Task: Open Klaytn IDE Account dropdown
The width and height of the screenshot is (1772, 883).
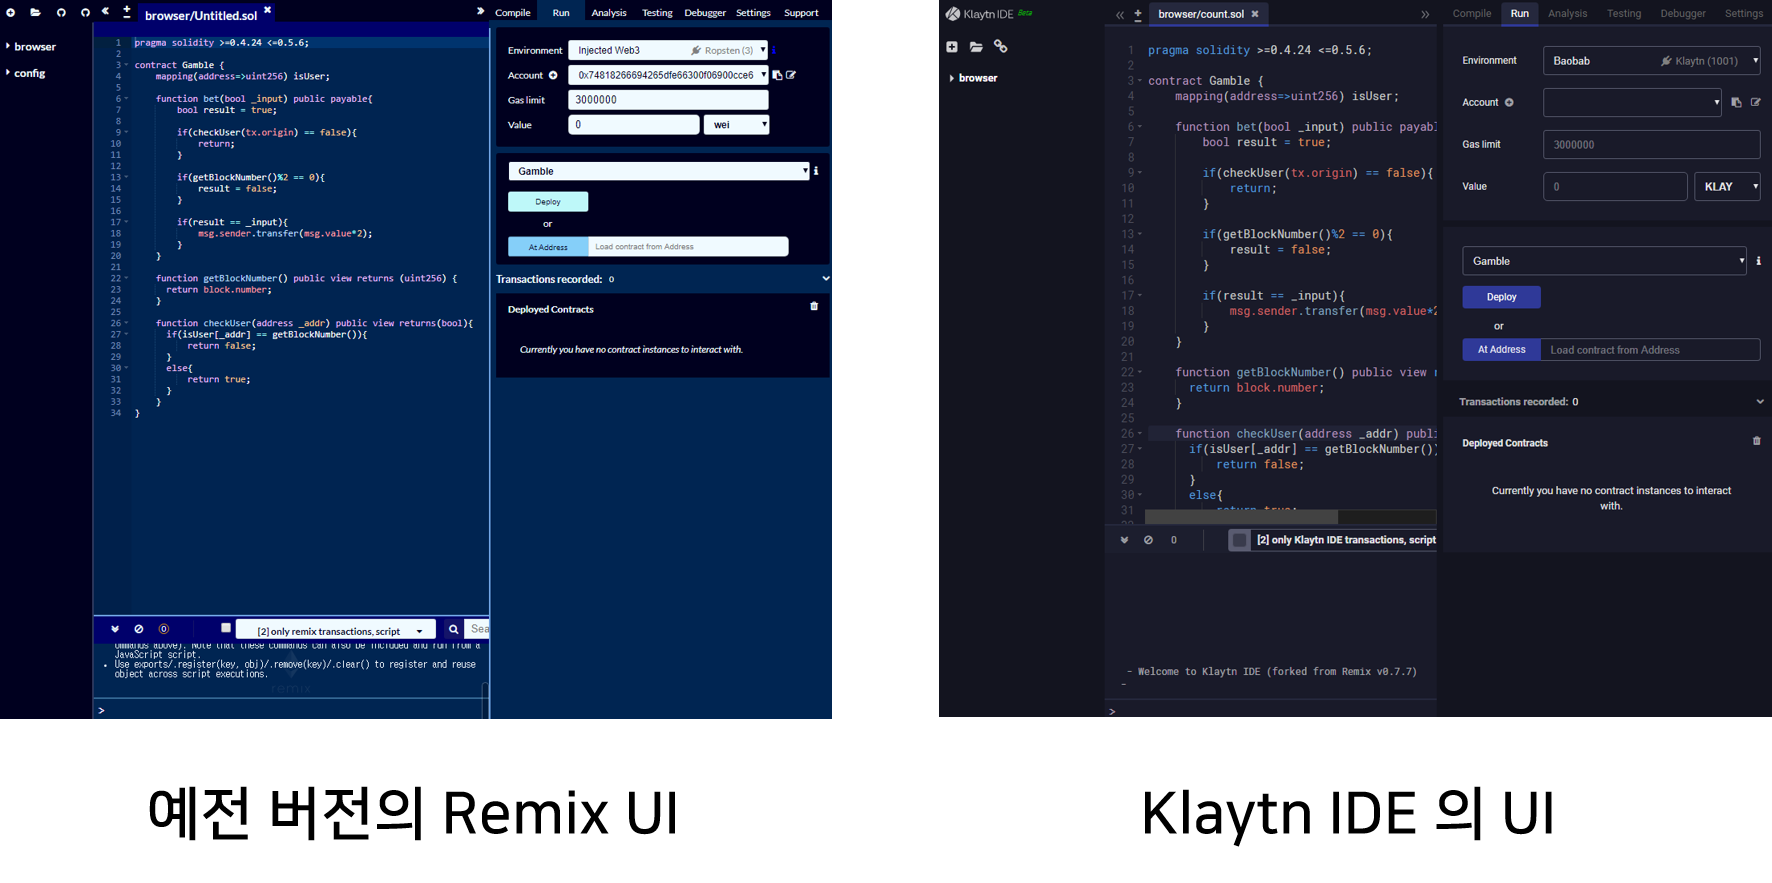Action: [1633, 102]
